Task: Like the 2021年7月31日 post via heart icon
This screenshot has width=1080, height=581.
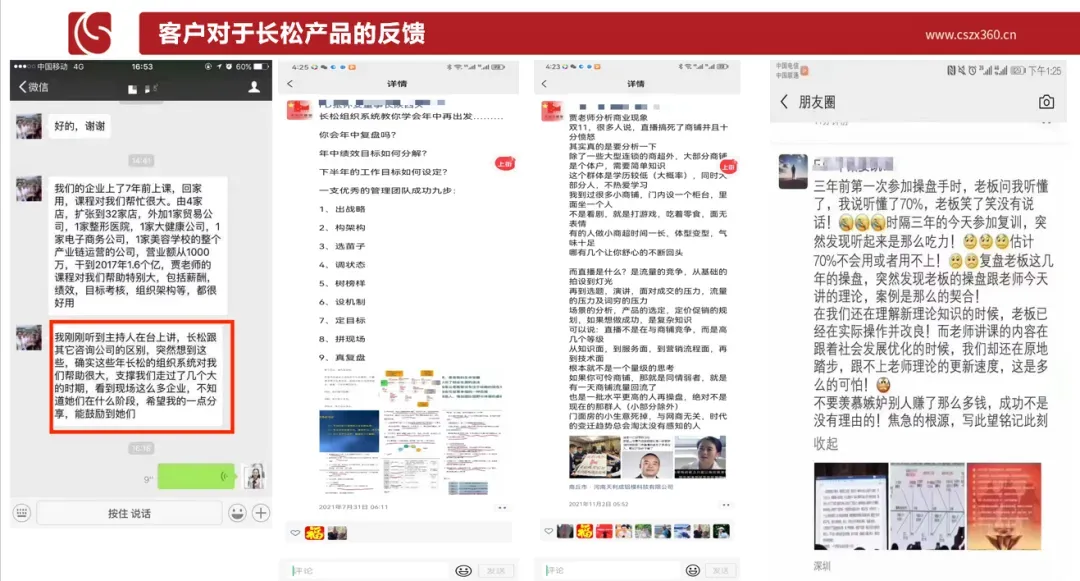Action: pos(295,533)
